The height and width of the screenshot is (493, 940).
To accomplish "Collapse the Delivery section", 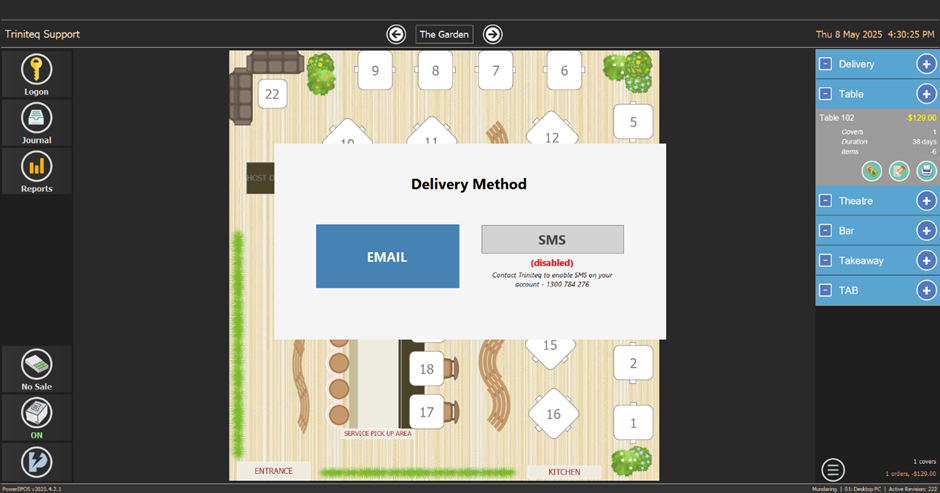I will click(825, 64).
